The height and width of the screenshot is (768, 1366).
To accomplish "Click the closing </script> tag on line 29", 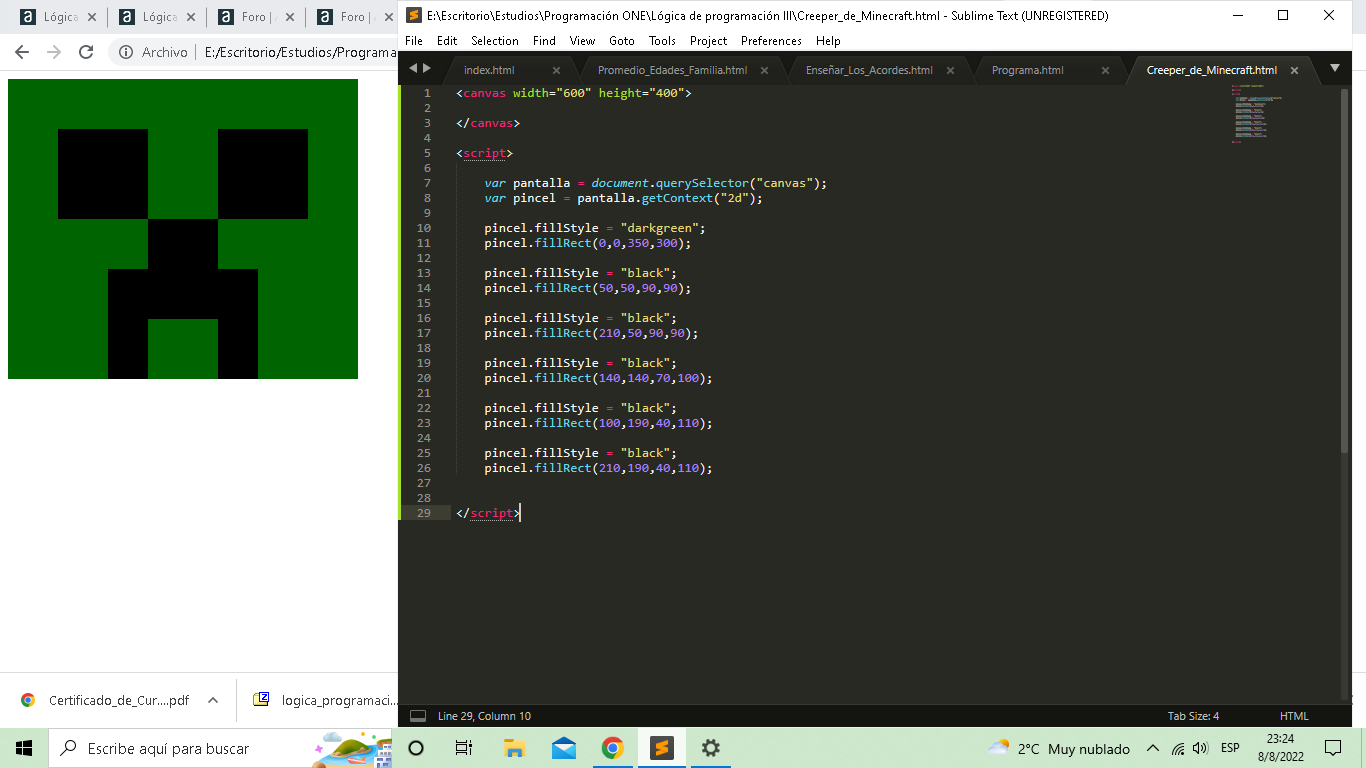I will 488,513.
